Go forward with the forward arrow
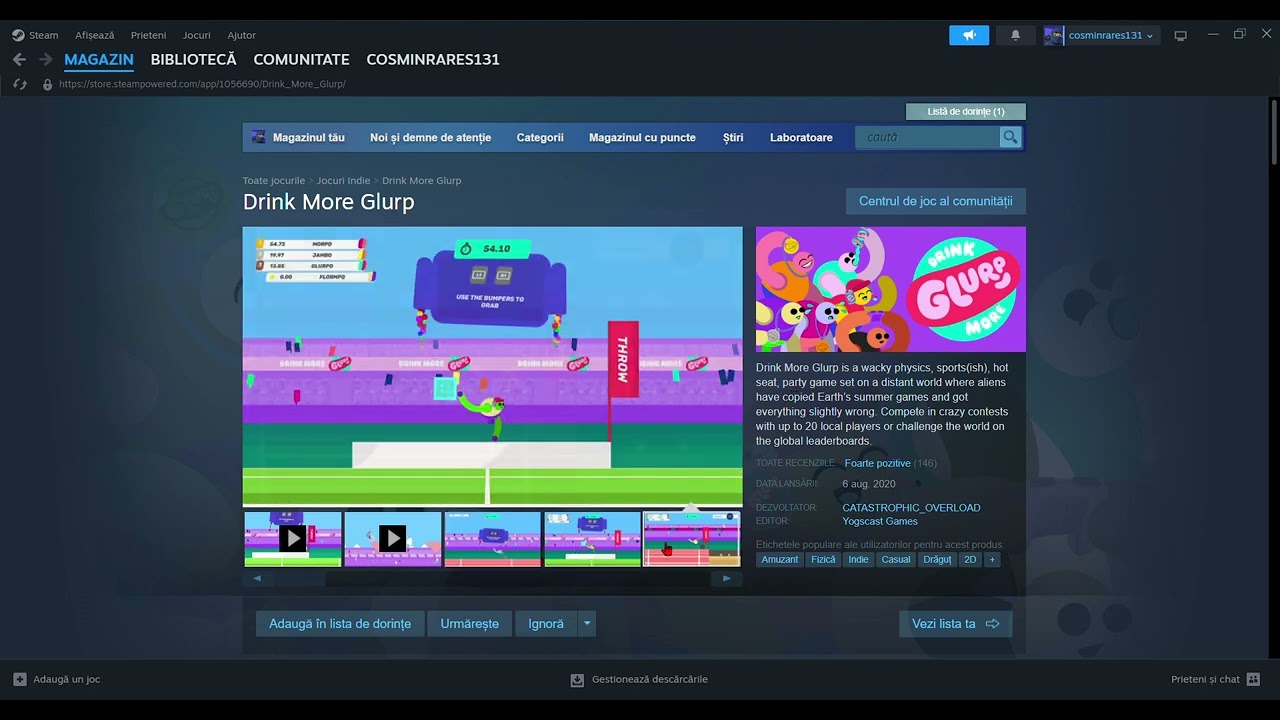 pos(45,60)
